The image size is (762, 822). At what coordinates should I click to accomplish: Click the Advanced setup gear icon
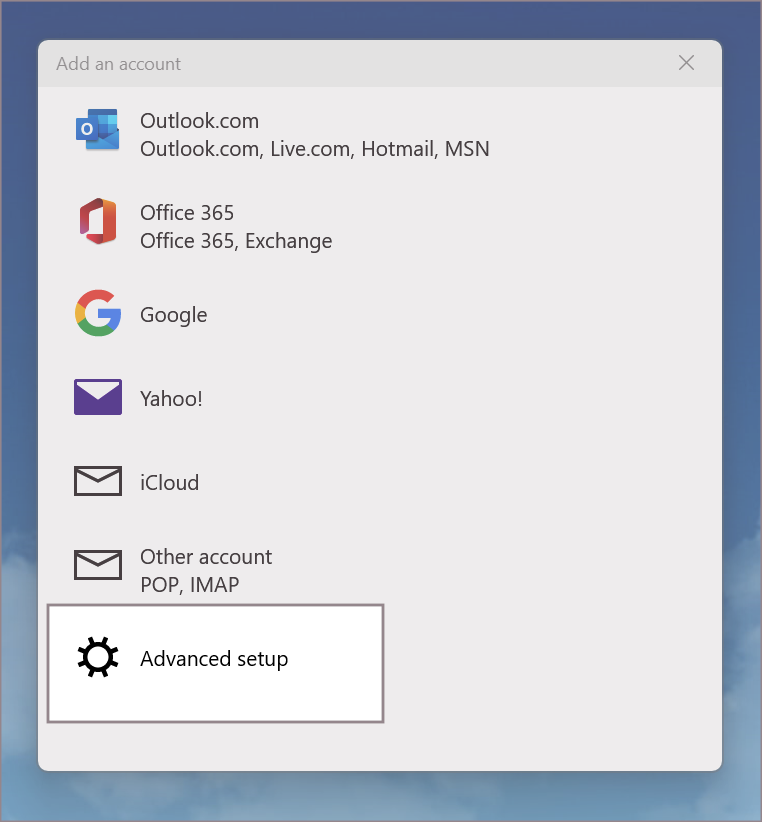click(97, 658)
